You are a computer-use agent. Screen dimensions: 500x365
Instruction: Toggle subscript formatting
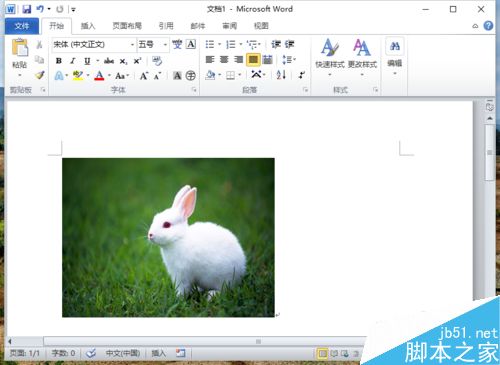(x=123, y=61)
